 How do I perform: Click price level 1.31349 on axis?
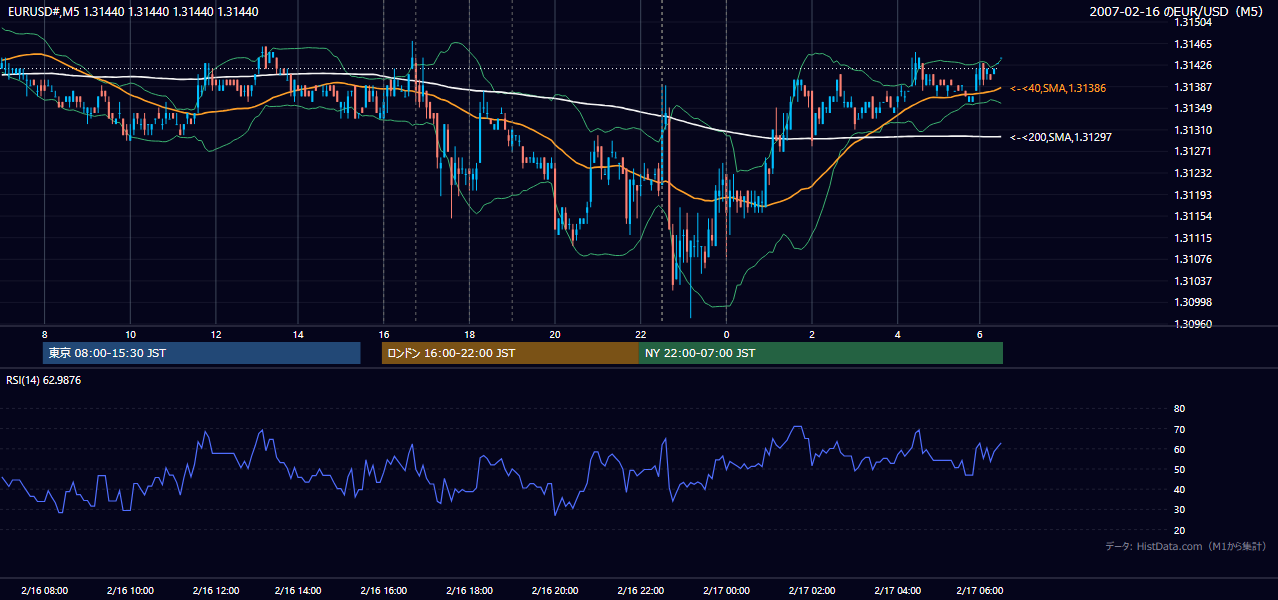(x=1191, y=108)
